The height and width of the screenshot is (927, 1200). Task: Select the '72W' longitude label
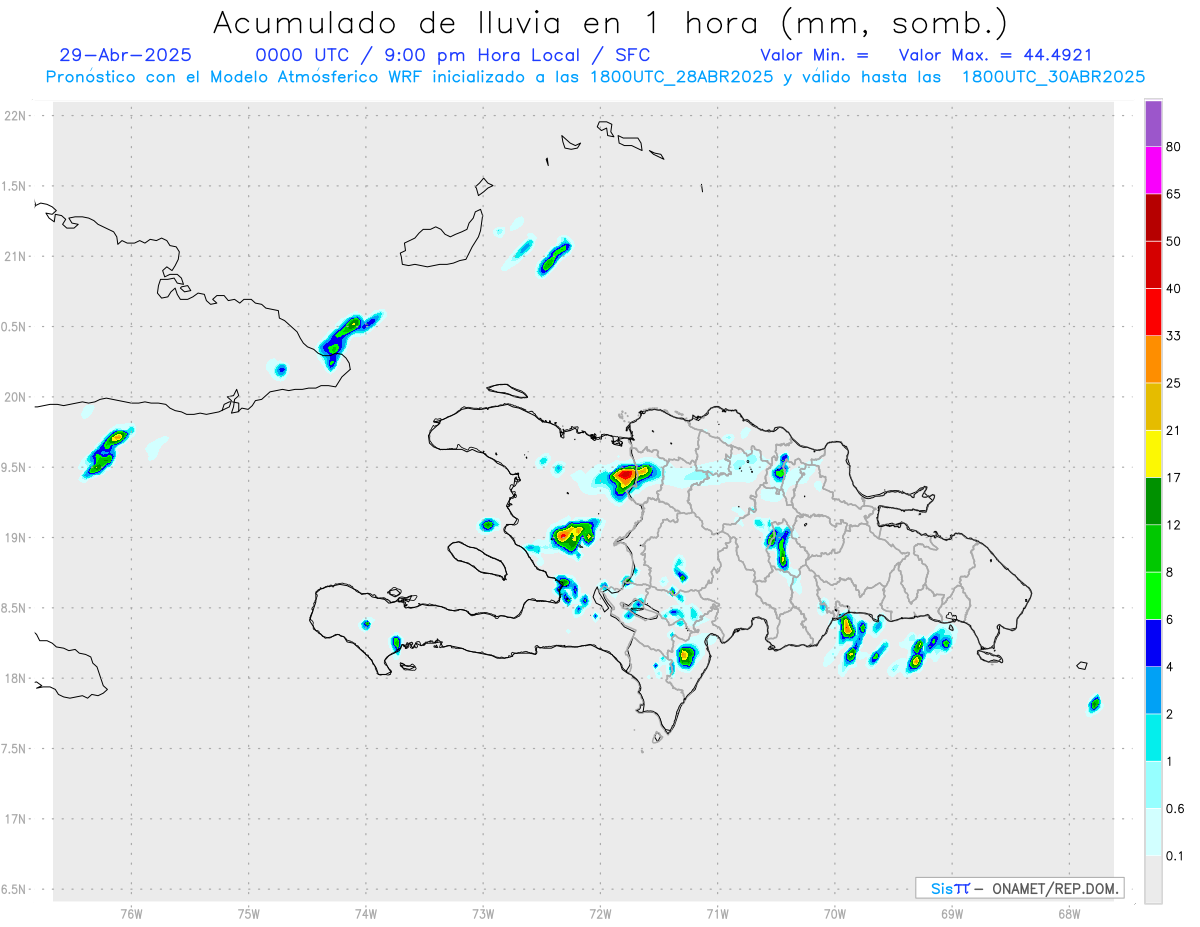pos(600,913)
